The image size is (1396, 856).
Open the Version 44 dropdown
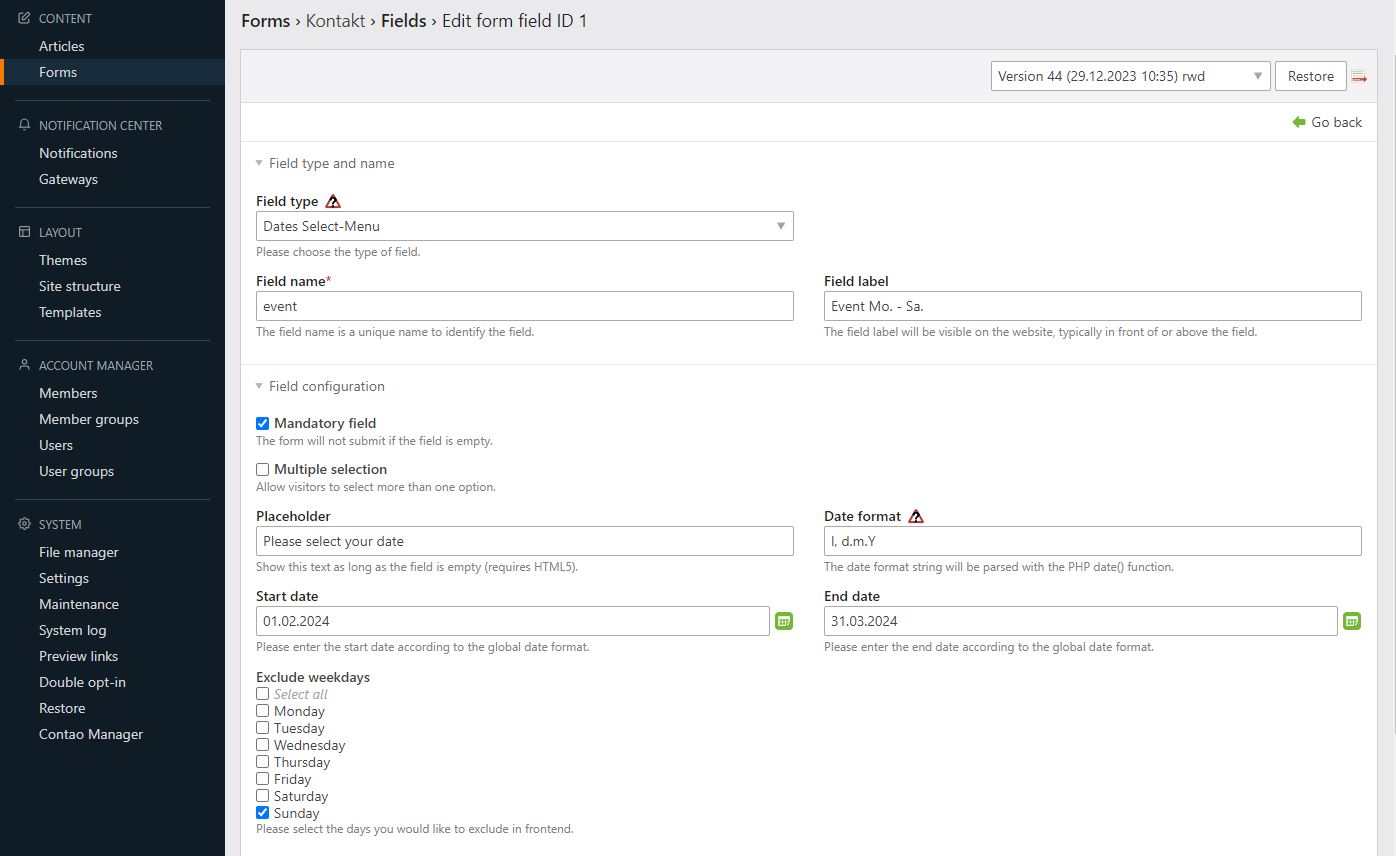click(1131, 76)
